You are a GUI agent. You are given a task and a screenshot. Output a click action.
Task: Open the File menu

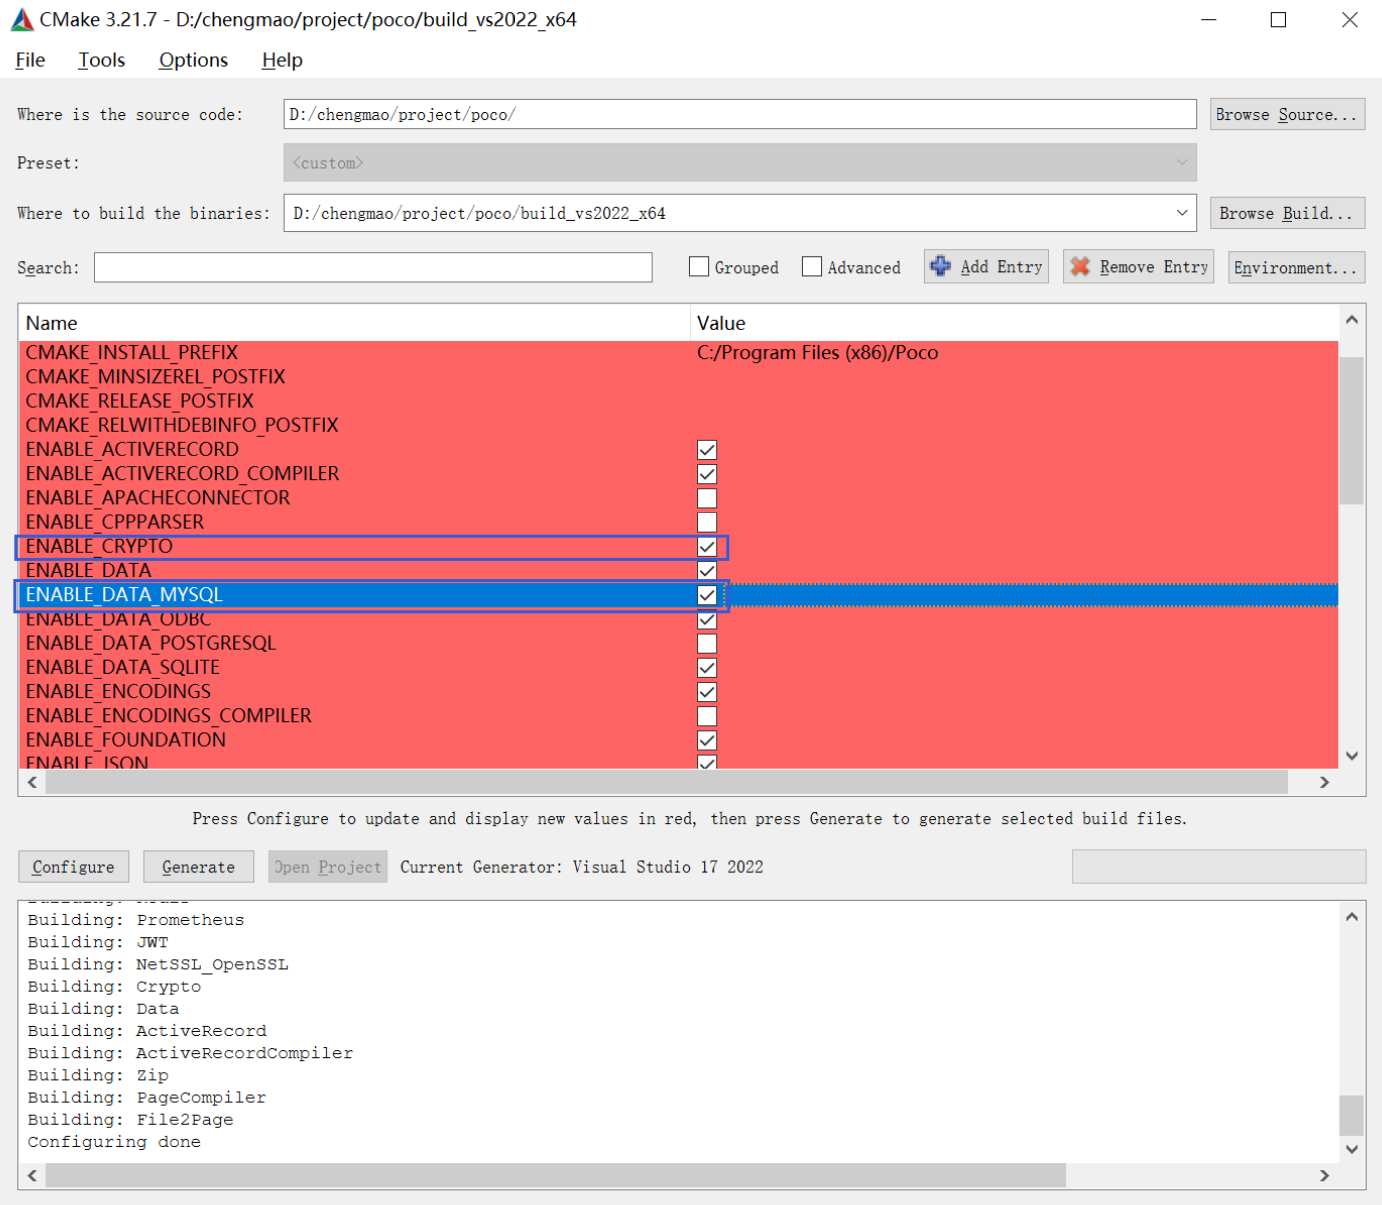click(x=29, y=60)
